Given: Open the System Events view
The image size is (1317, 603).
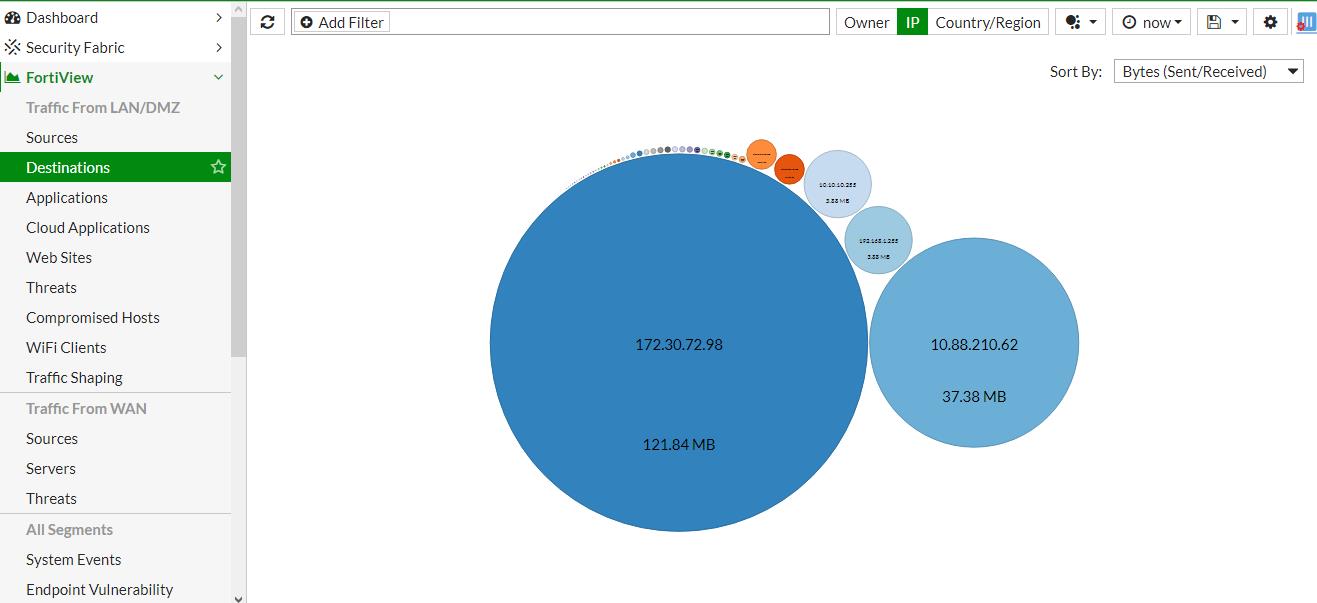Looking at the screenshot, I should click(74, 559).
